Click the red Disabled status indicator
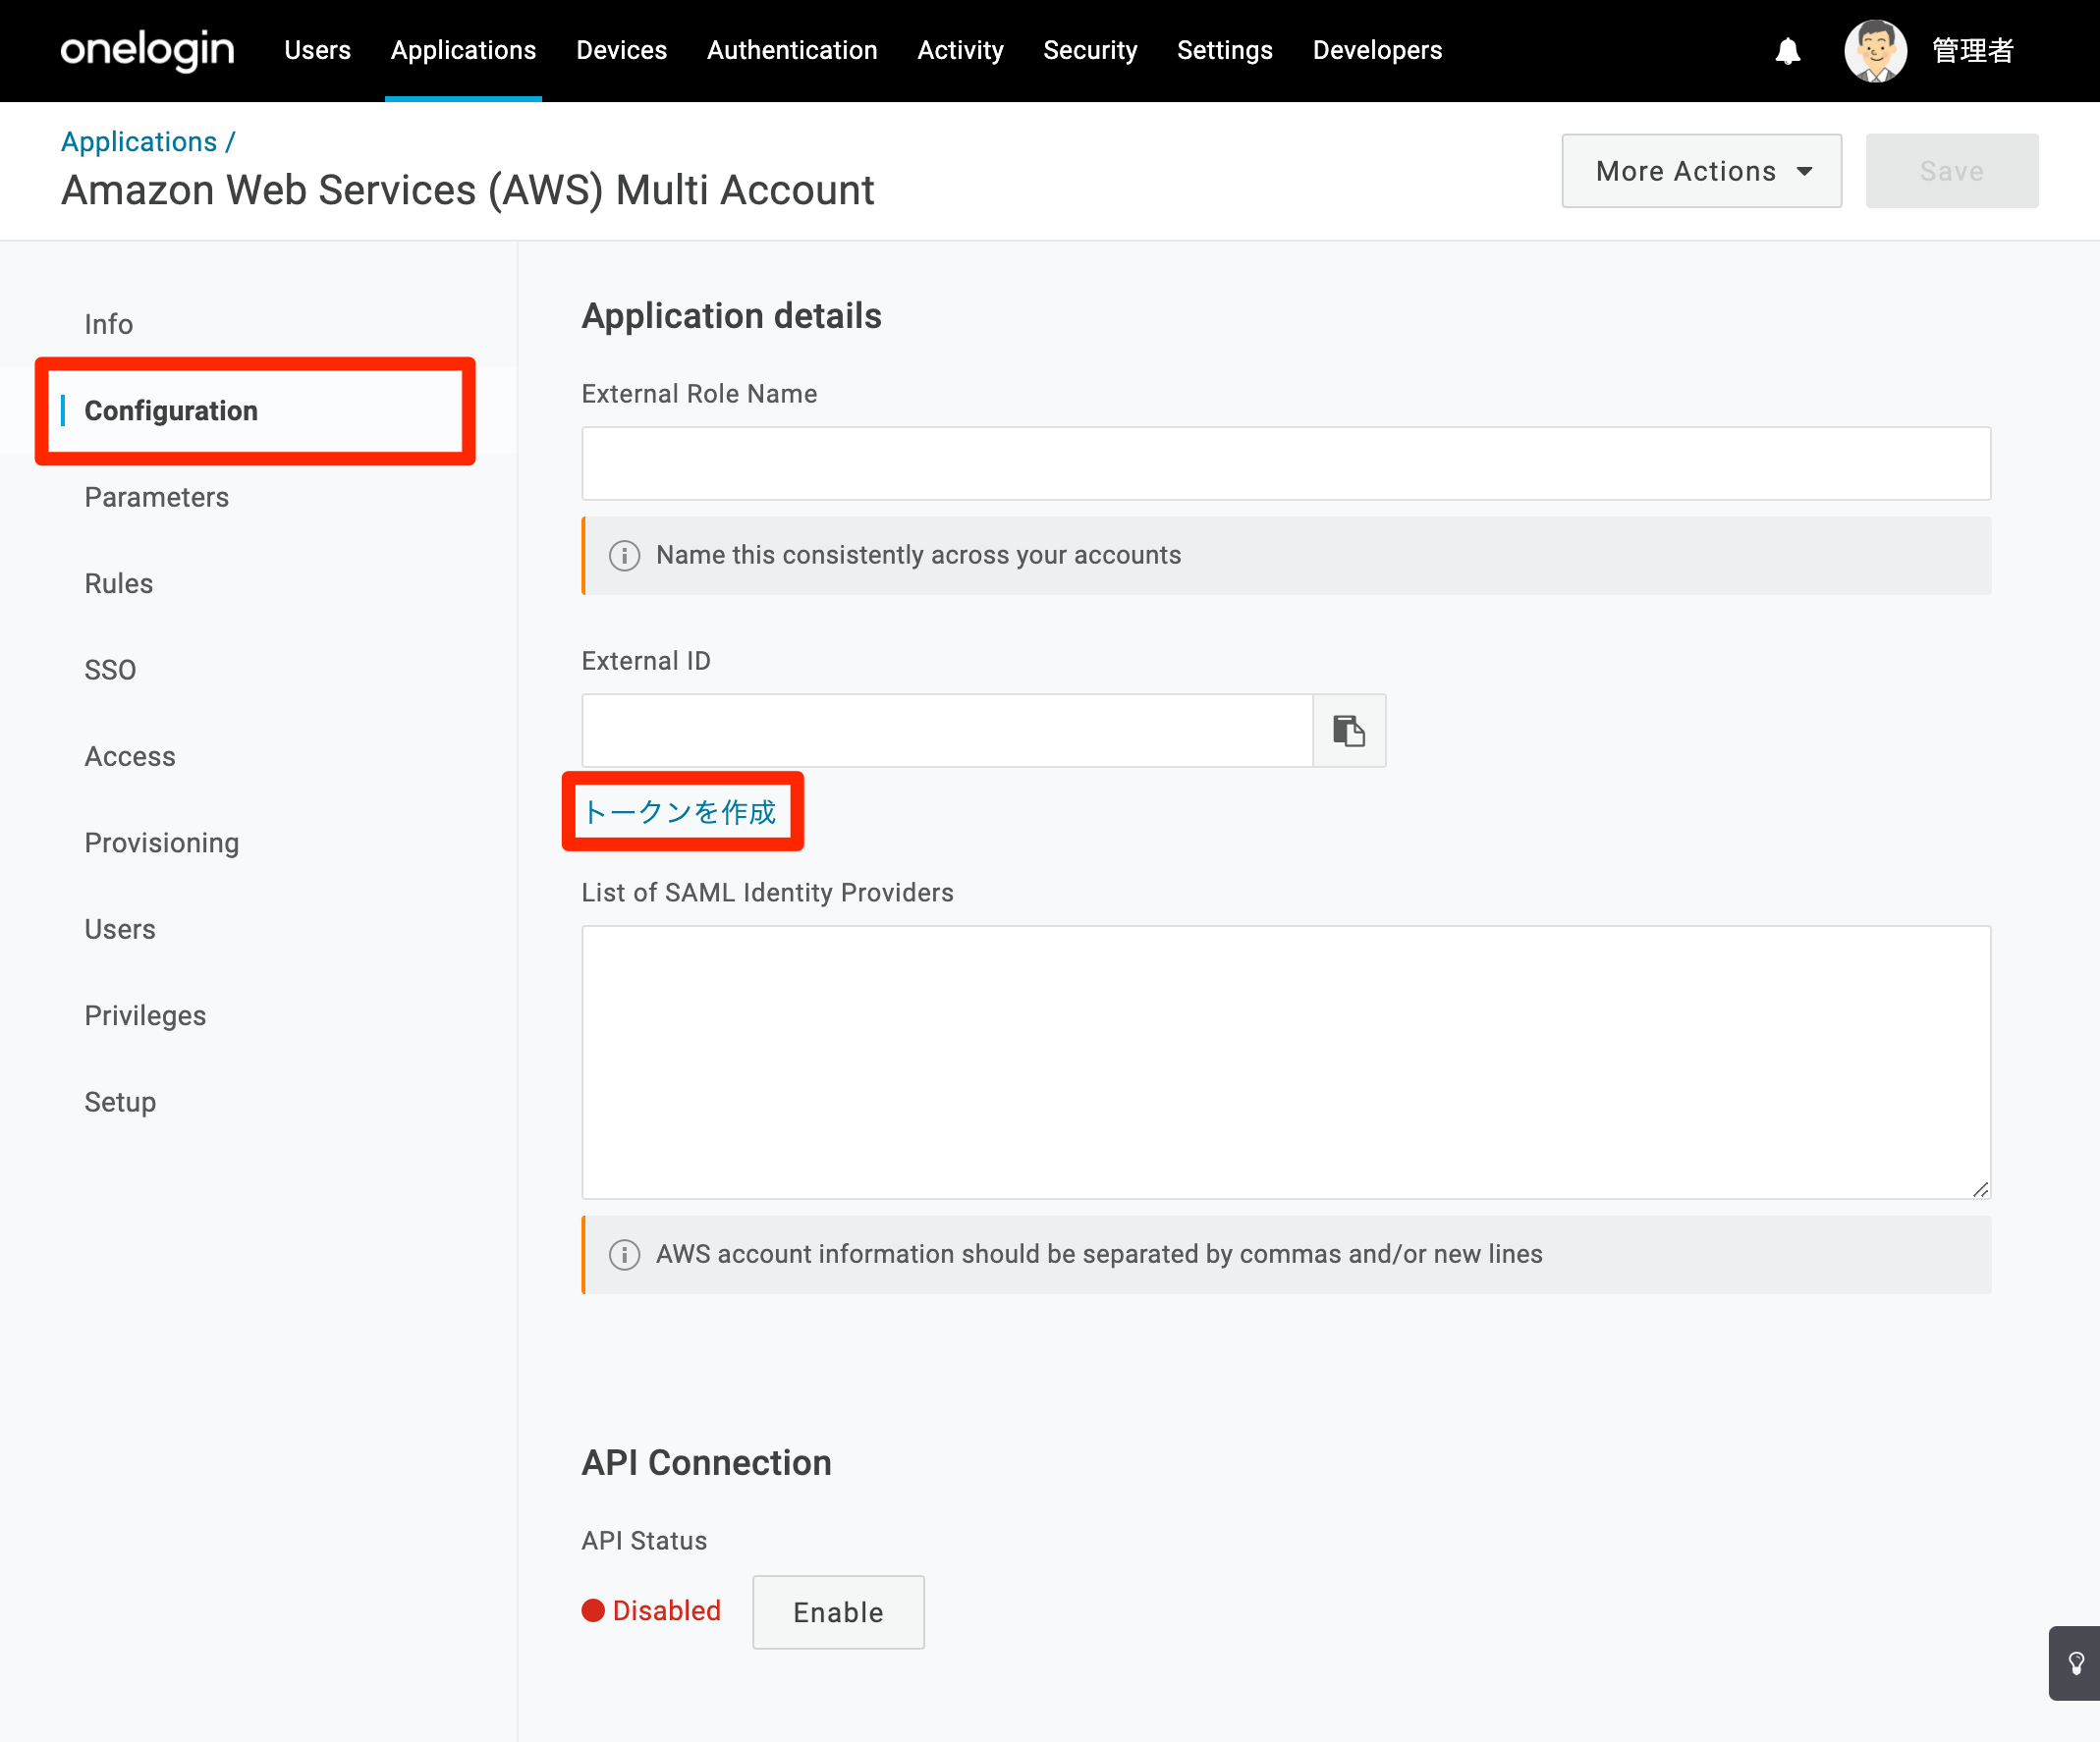The width and height of the screenshot is (2100, 1742). (x=651, y=1610)
